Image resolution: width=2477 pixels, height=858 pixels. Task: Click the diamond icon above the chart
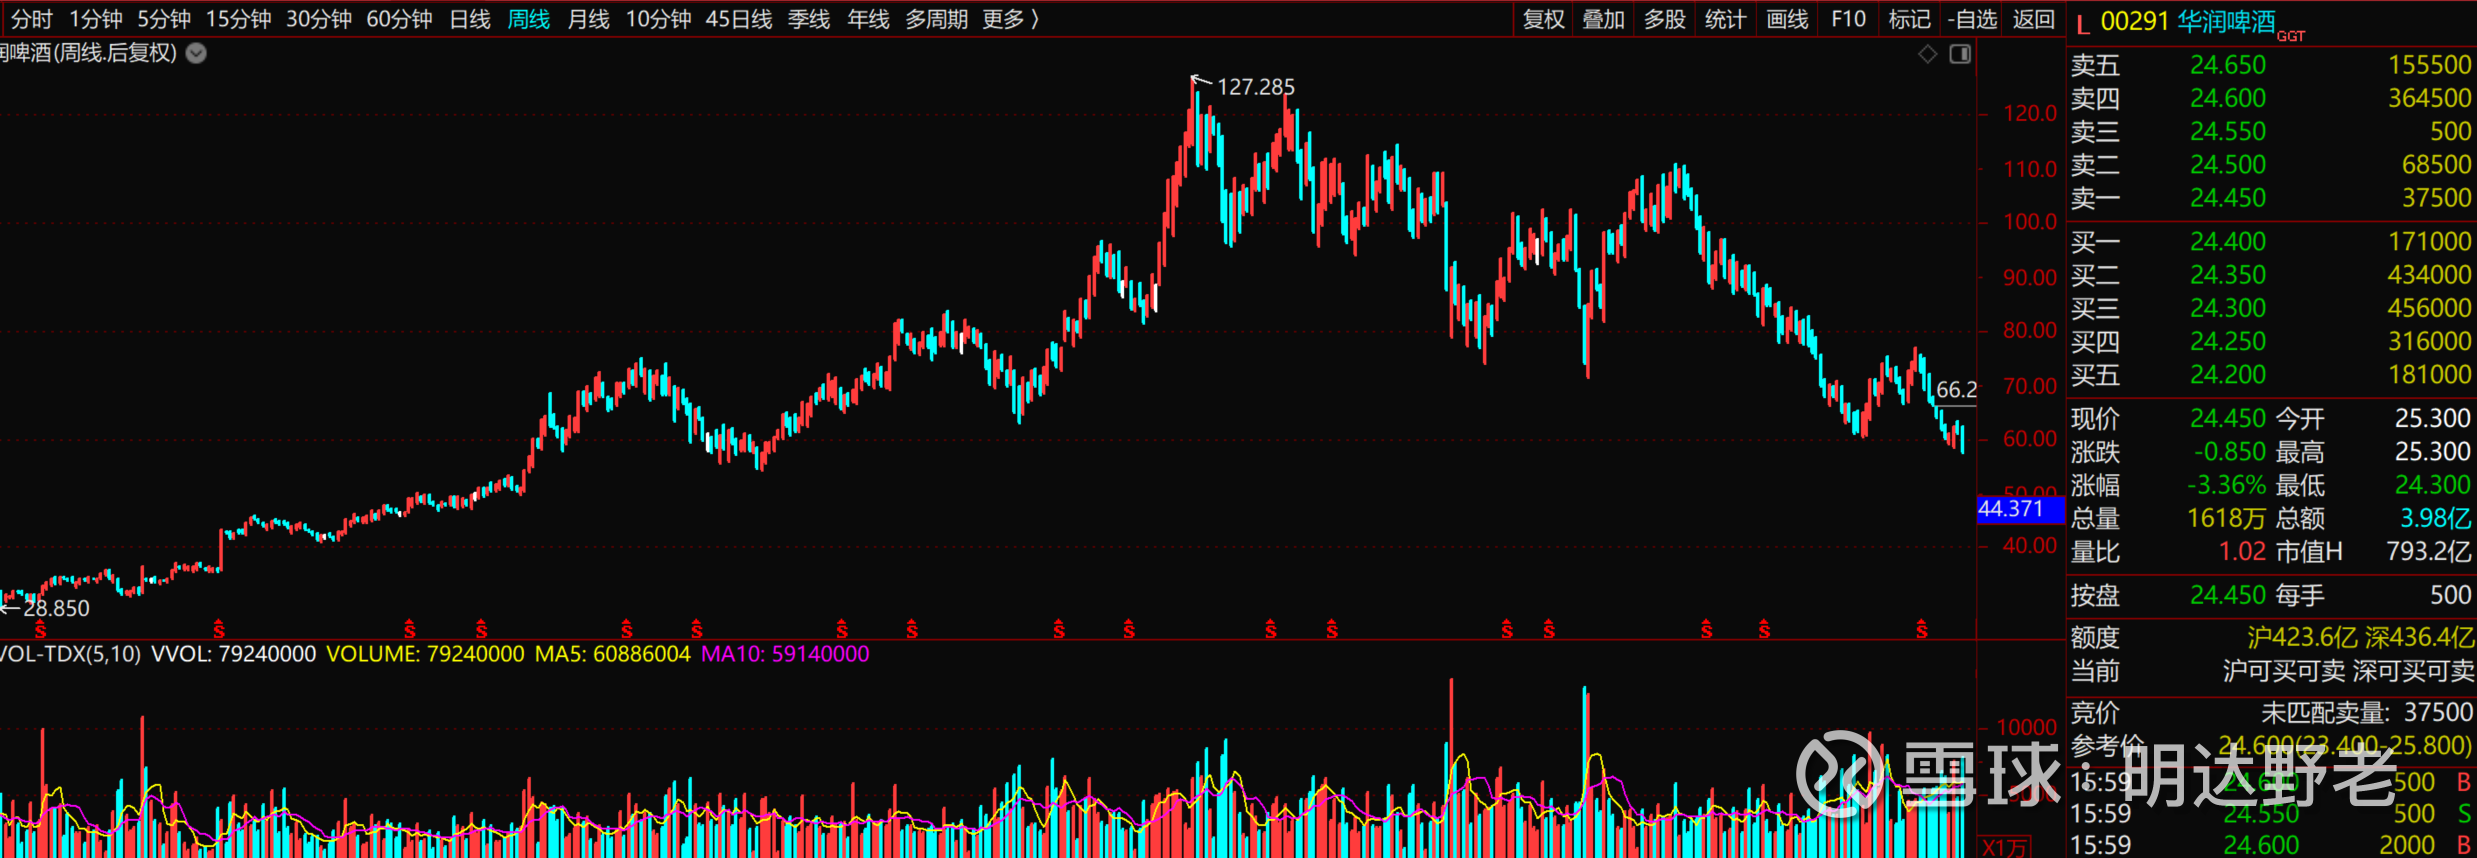pyautogui.click(x=1927, y=54)
